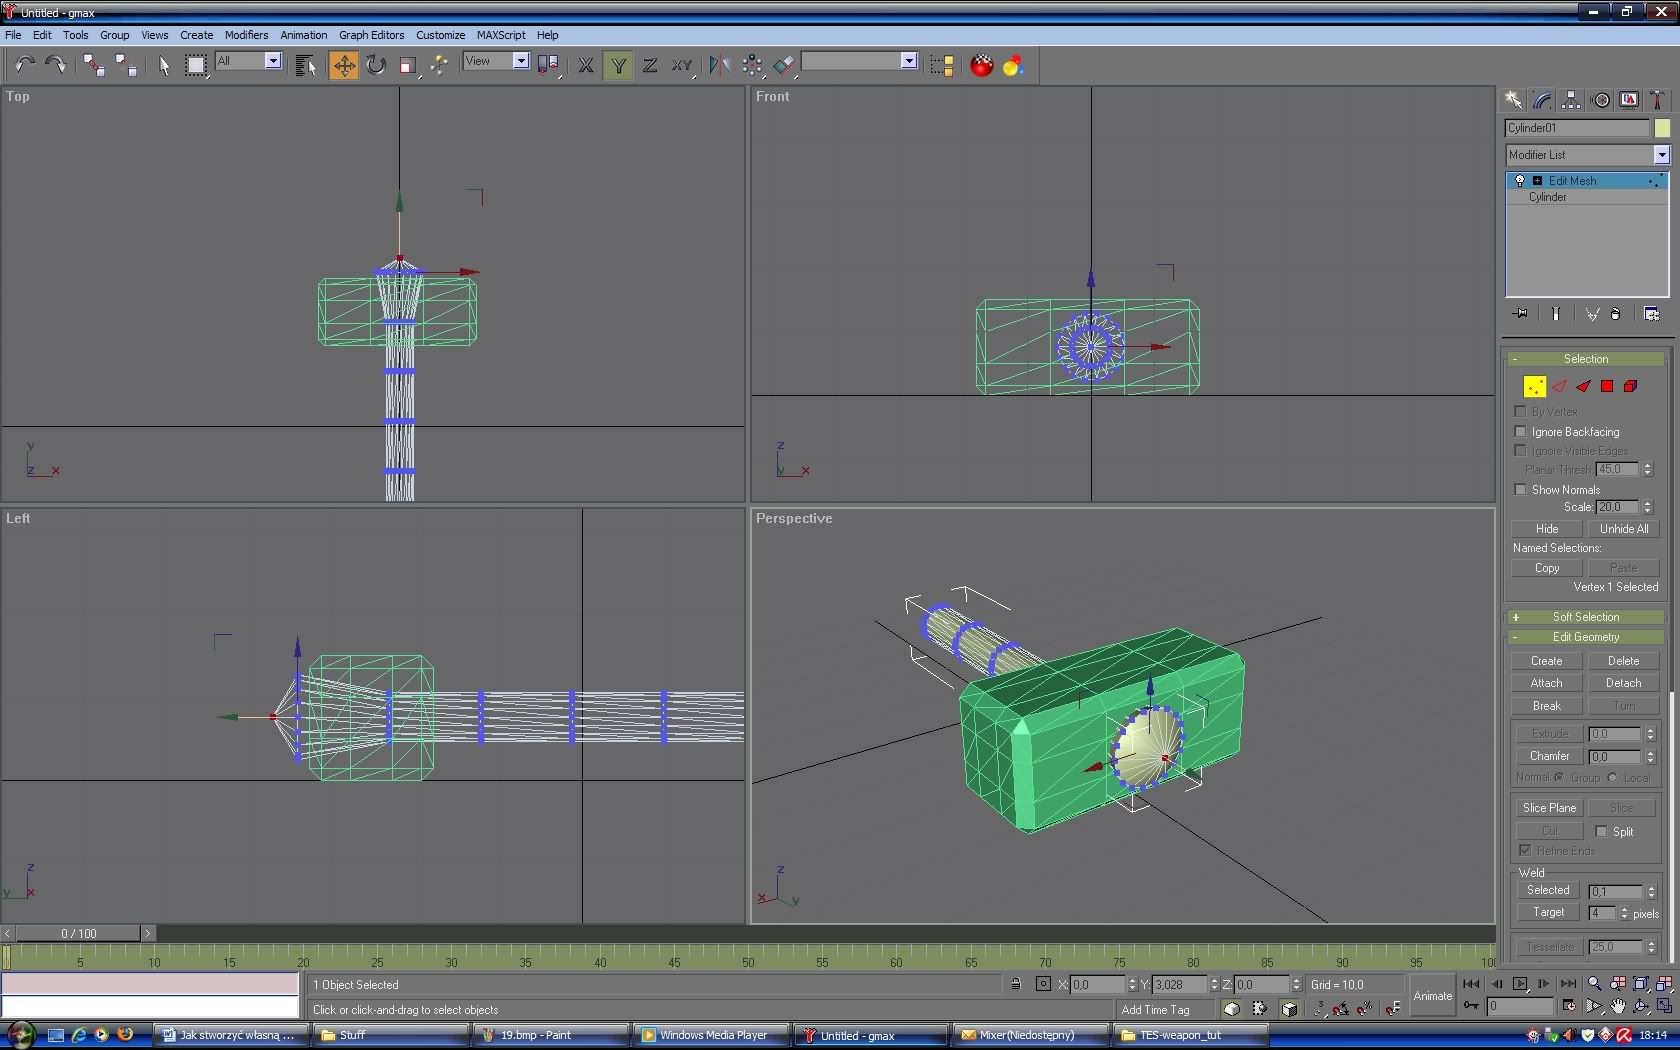Activate the Select and Scale tool

tap(407, 65)
